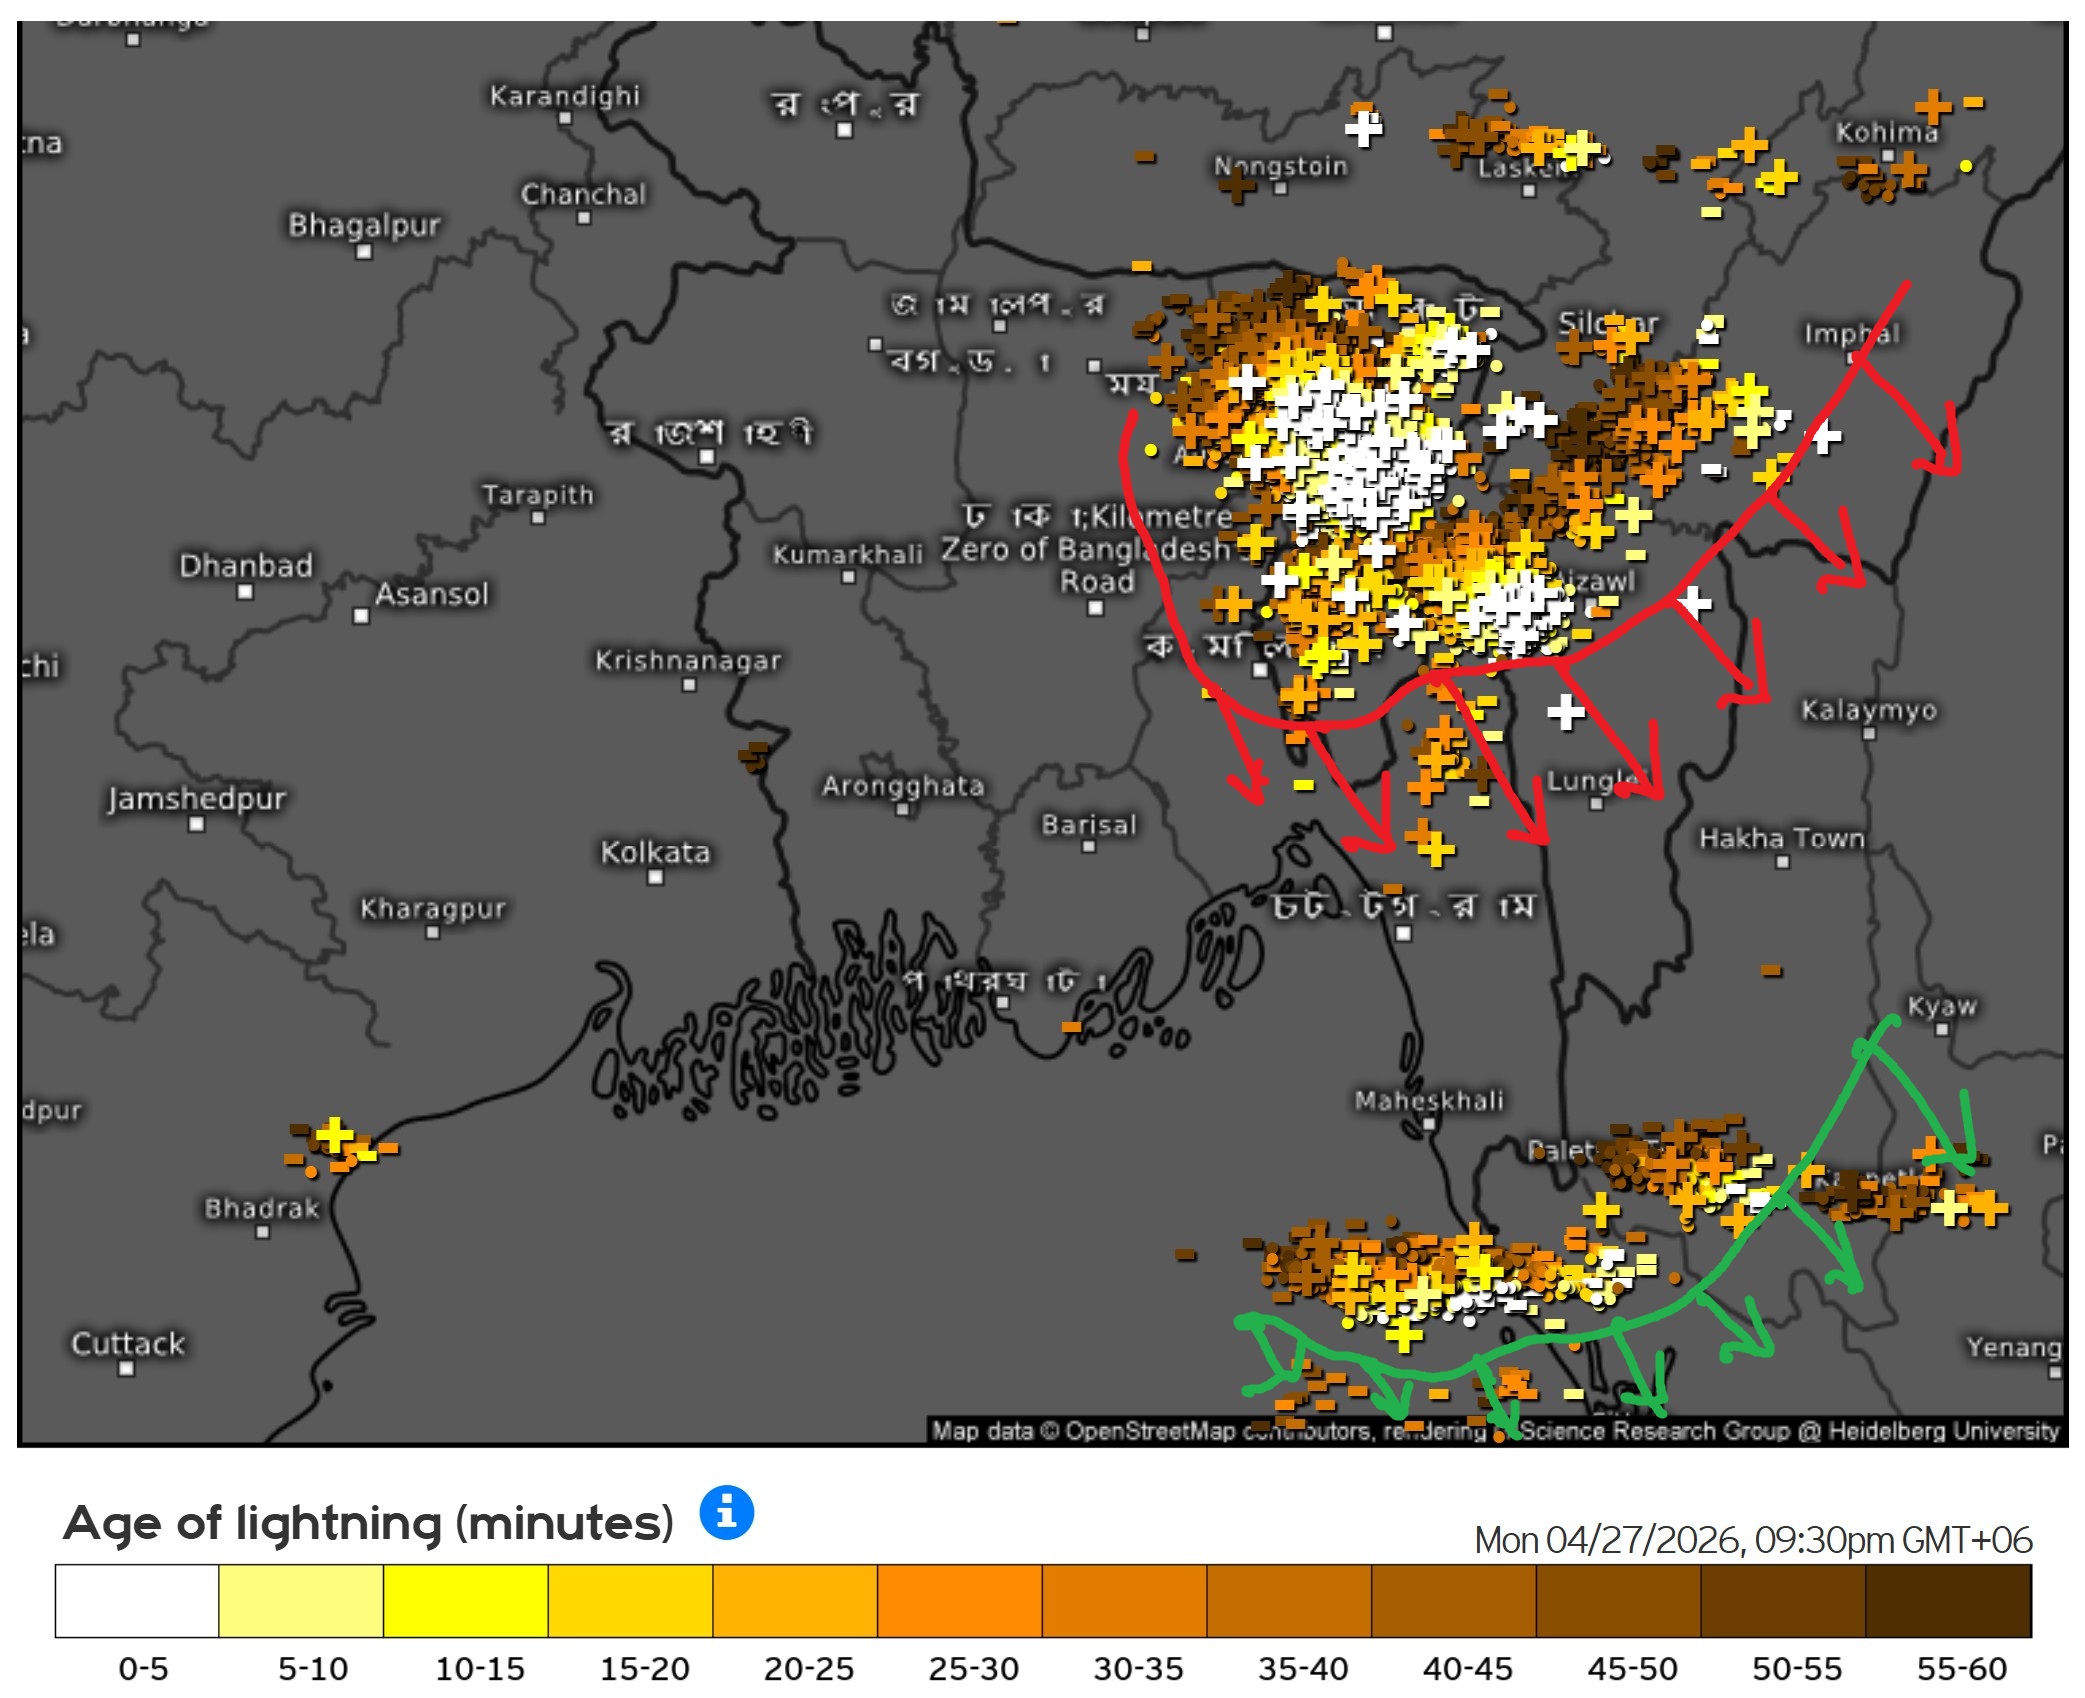Select the darkest brown 55-60 minute swatch
Image resolution: width=2085 pixels, height=1698 pixels.
[1947, 1600]
